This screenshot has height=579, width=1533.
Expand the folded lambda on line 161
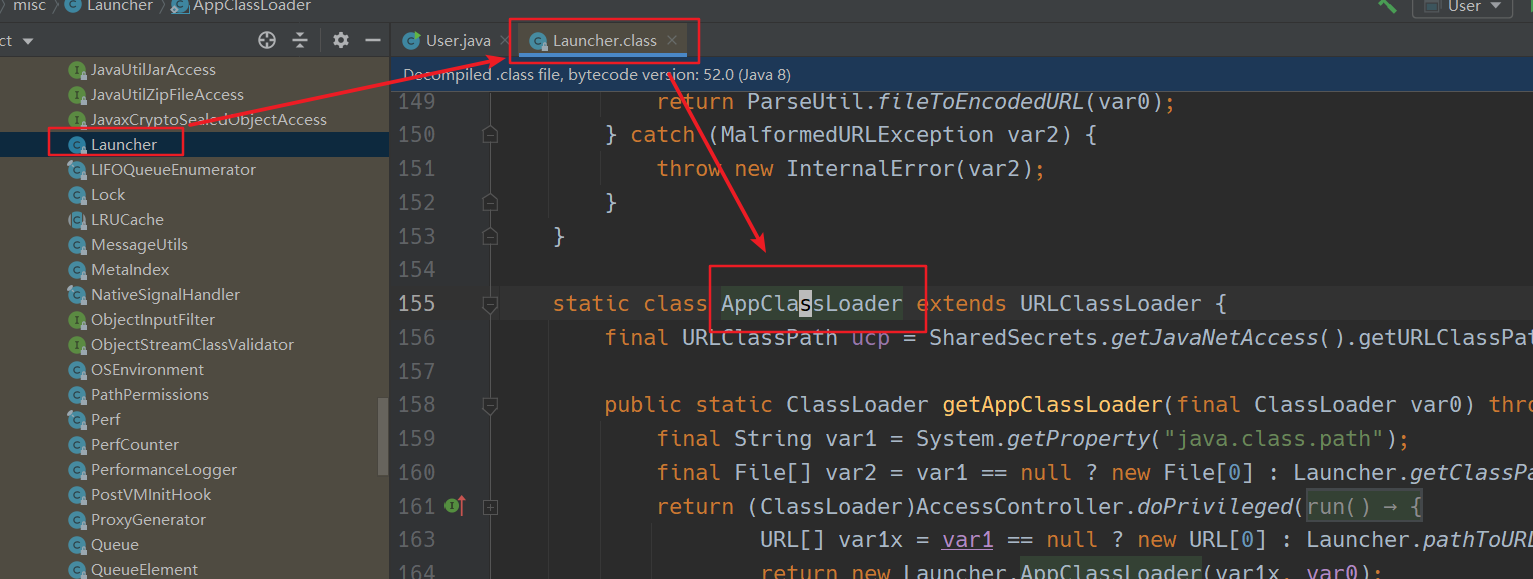490,507
